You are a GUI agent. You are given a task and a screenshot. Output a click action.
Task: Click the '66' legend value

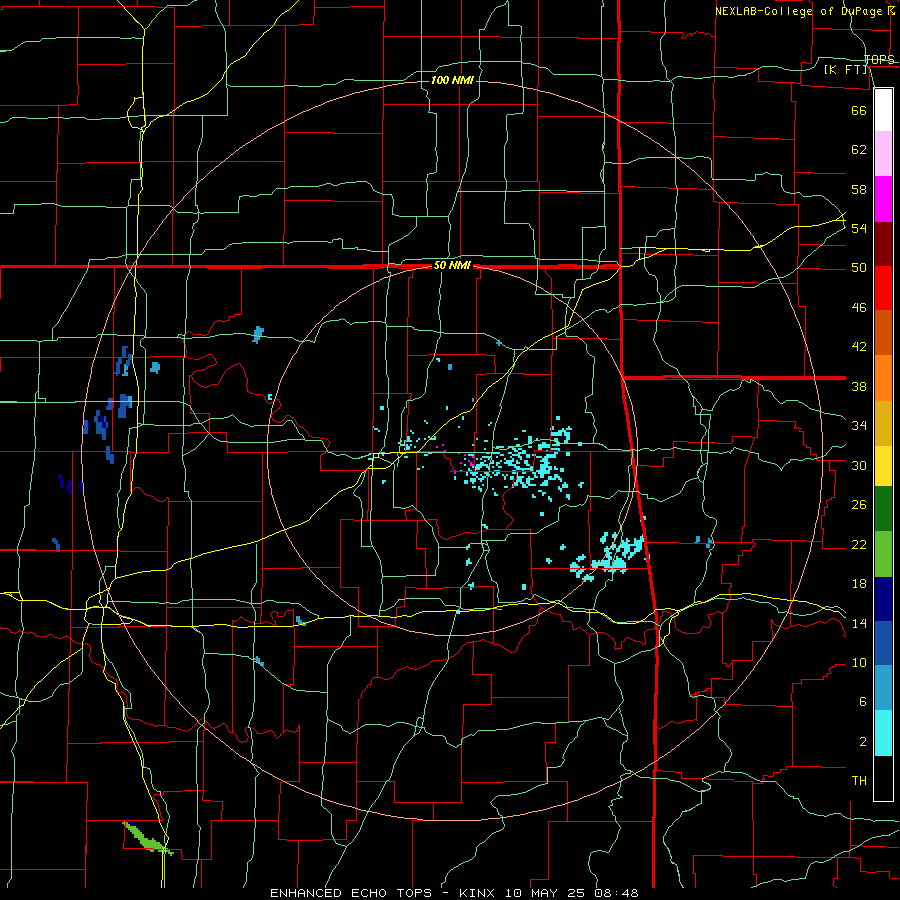859,111
